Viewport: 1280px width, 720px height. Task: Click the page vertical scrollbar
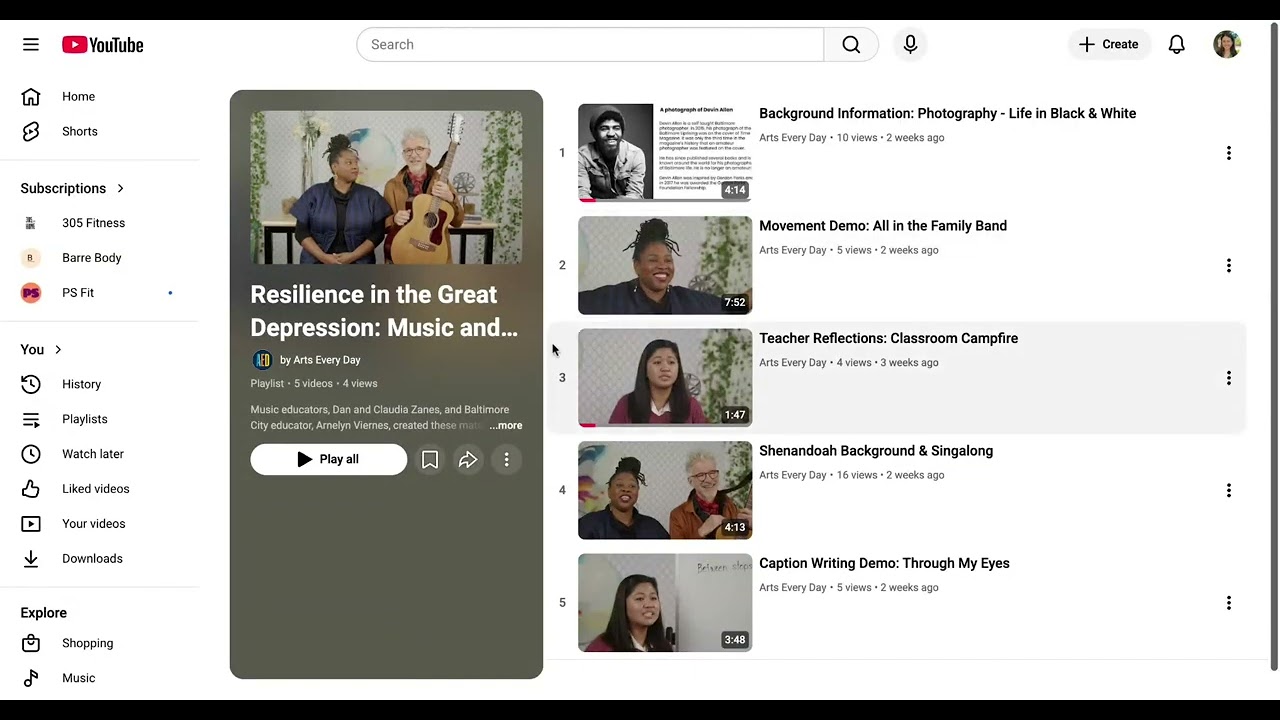point(1274,347)
